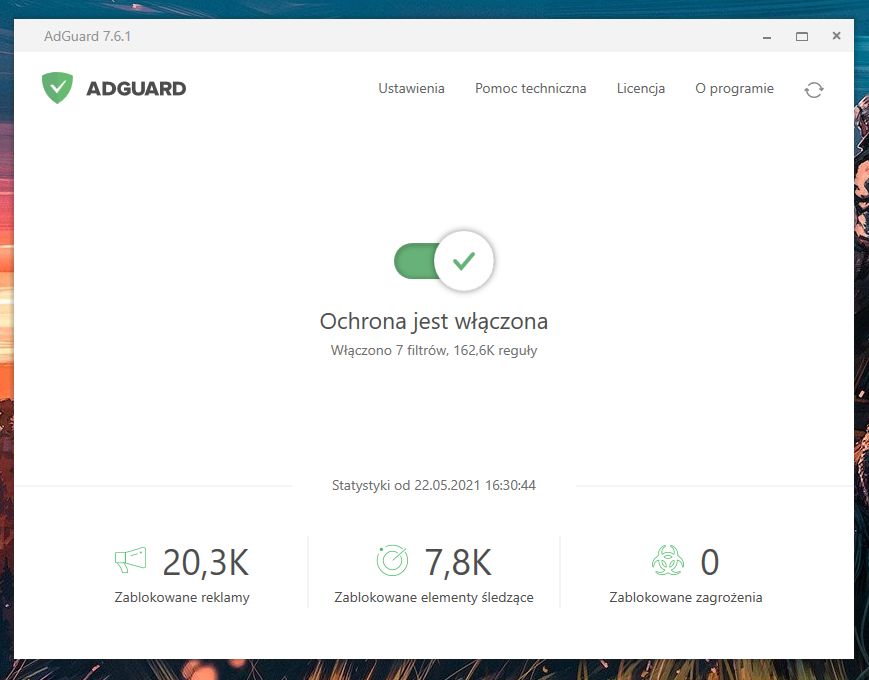Click the AdGuard 7.6.1 window title
The width and height of the screenshot is (869, 680).
pyautogui.click(x=88, y=36)
